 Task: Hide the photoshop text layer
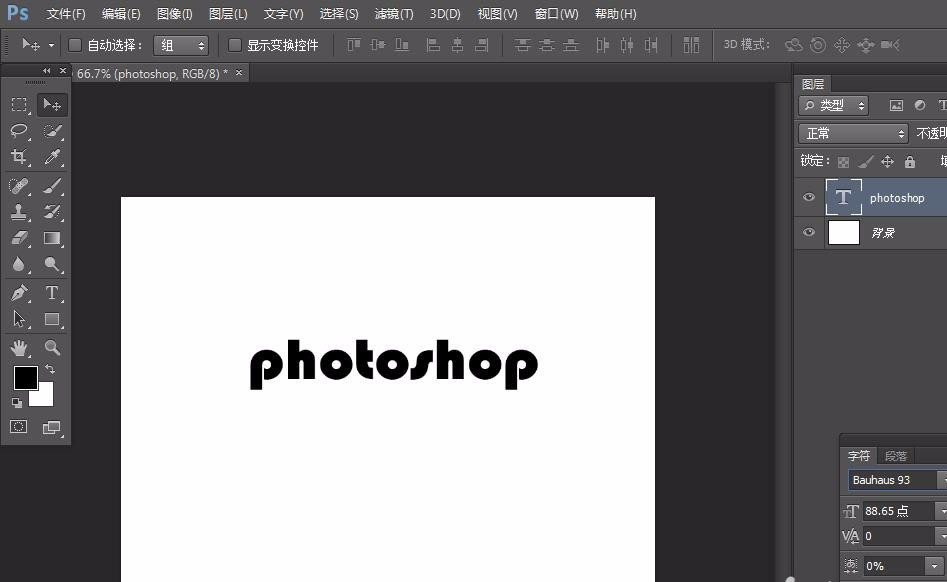[x=809, y=197]
